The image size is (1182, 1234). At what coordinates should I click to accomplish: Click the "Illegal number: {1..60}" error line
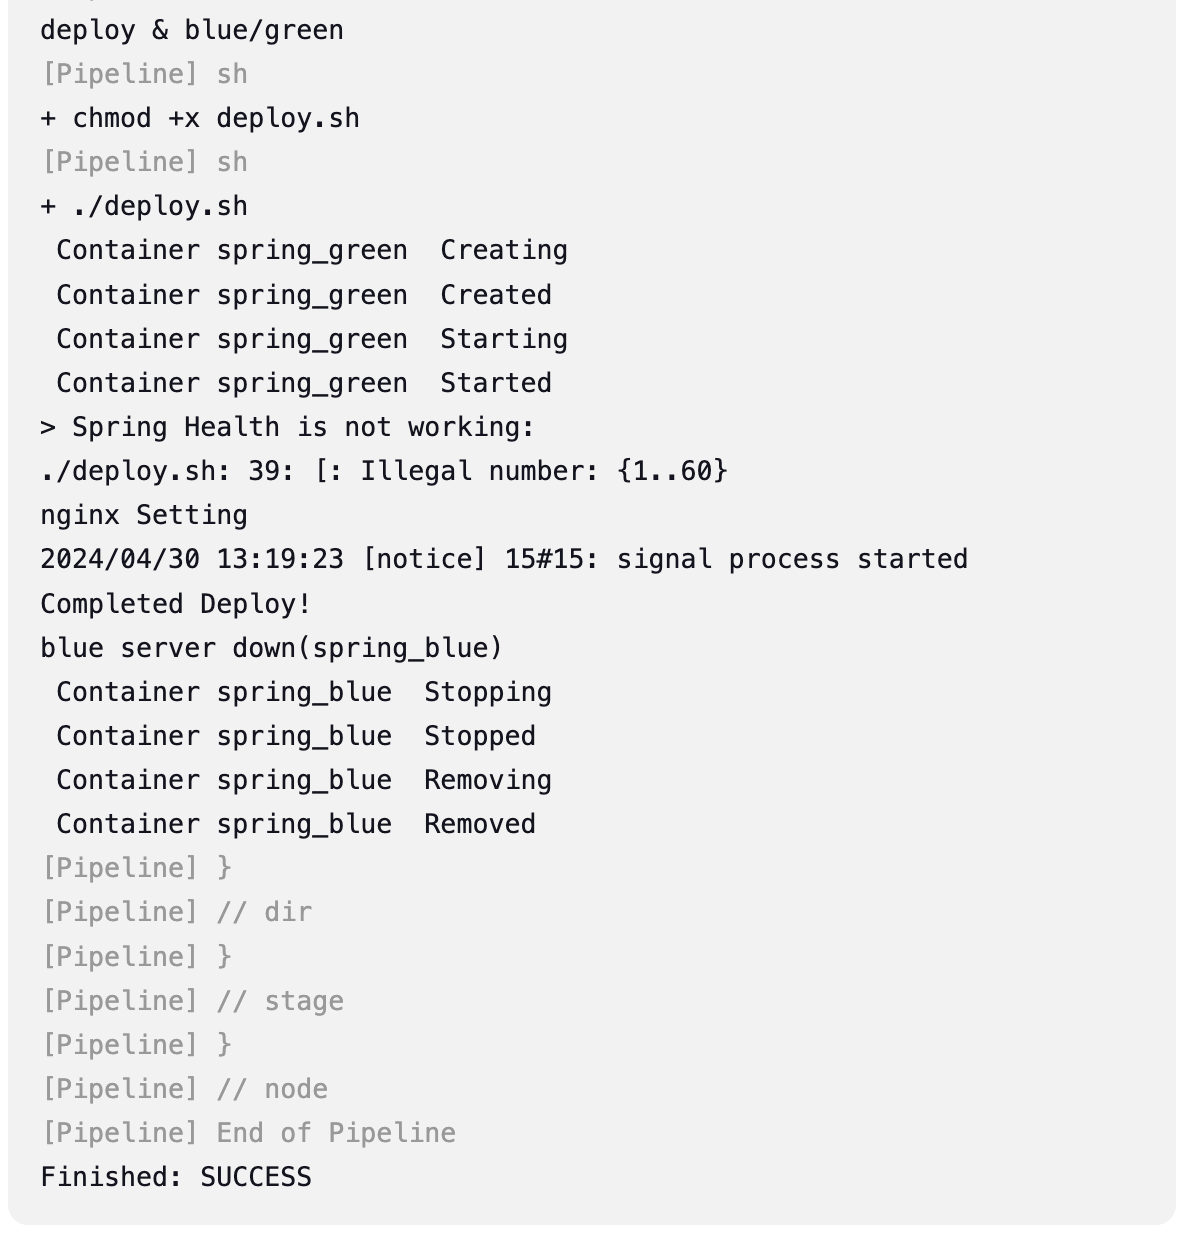point(384,471)
